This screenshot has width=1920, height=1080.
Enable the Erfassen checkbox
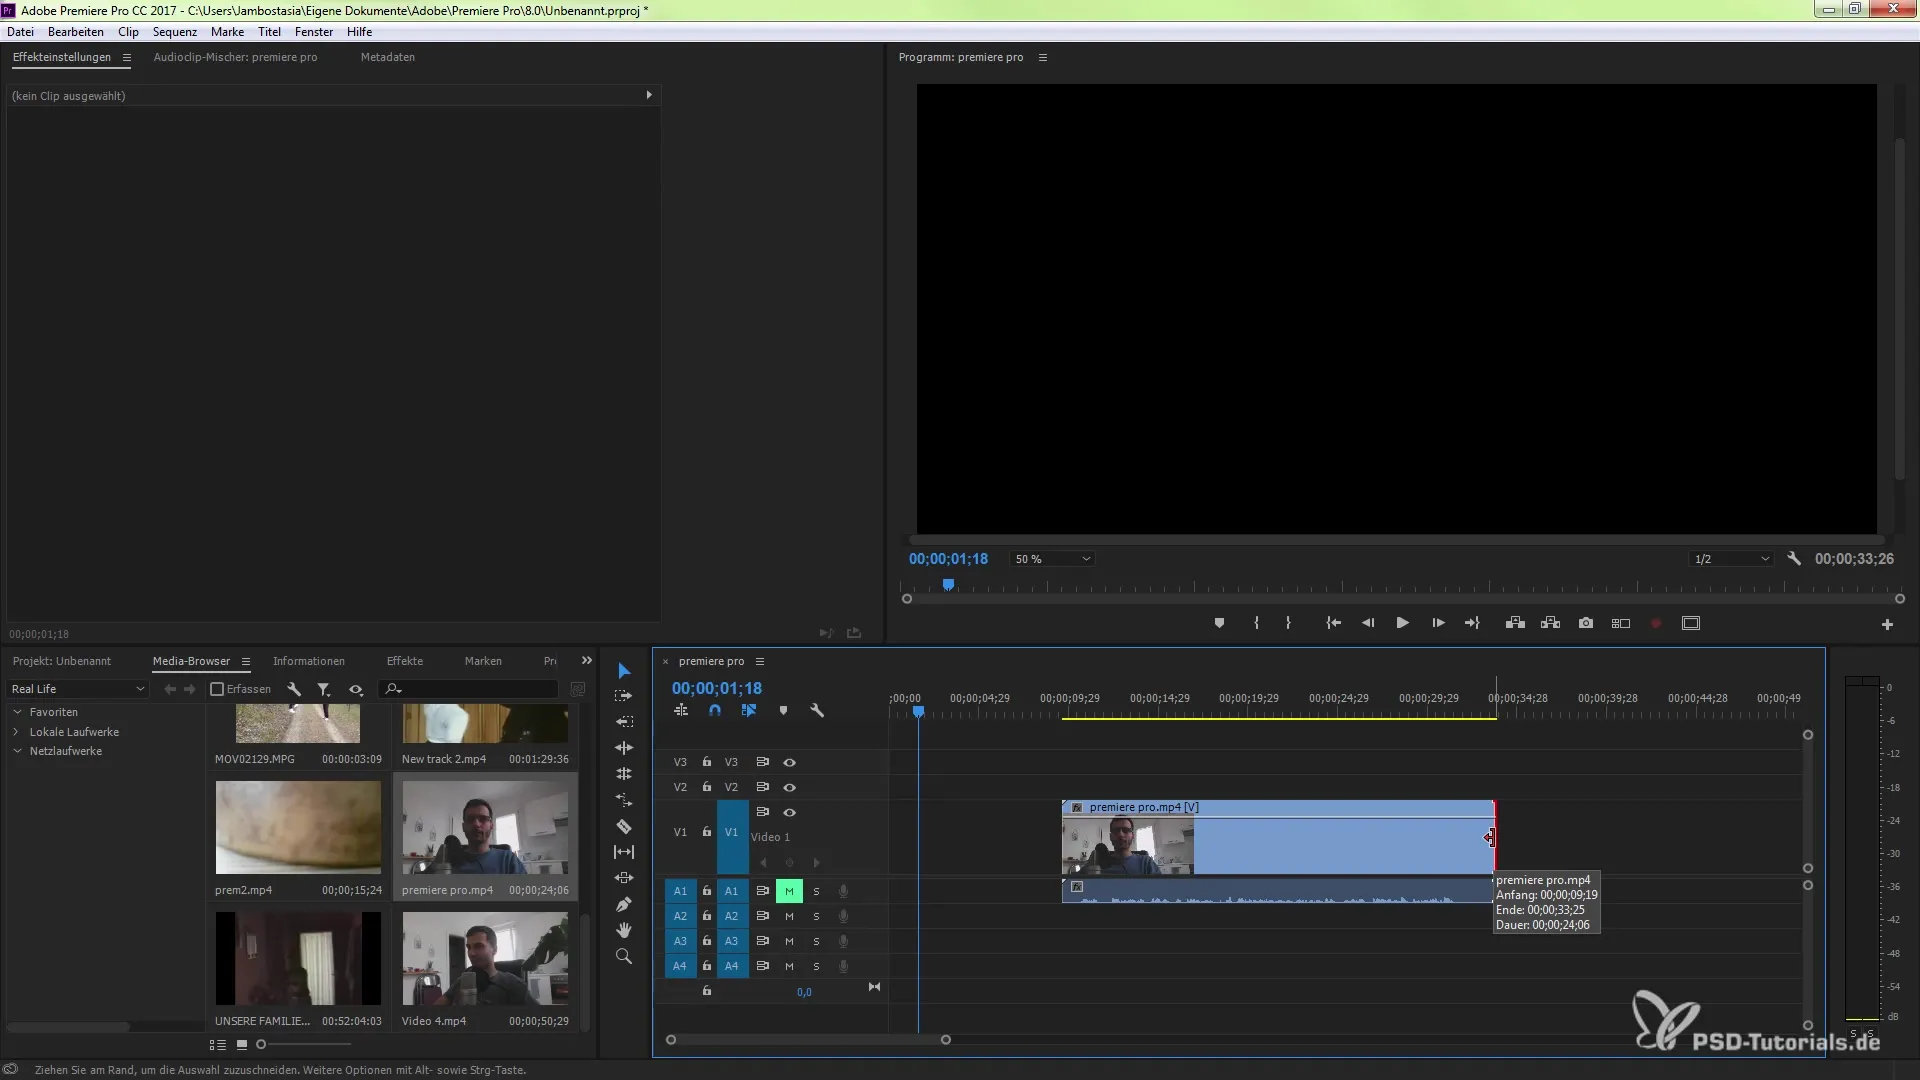coord(217,689)
